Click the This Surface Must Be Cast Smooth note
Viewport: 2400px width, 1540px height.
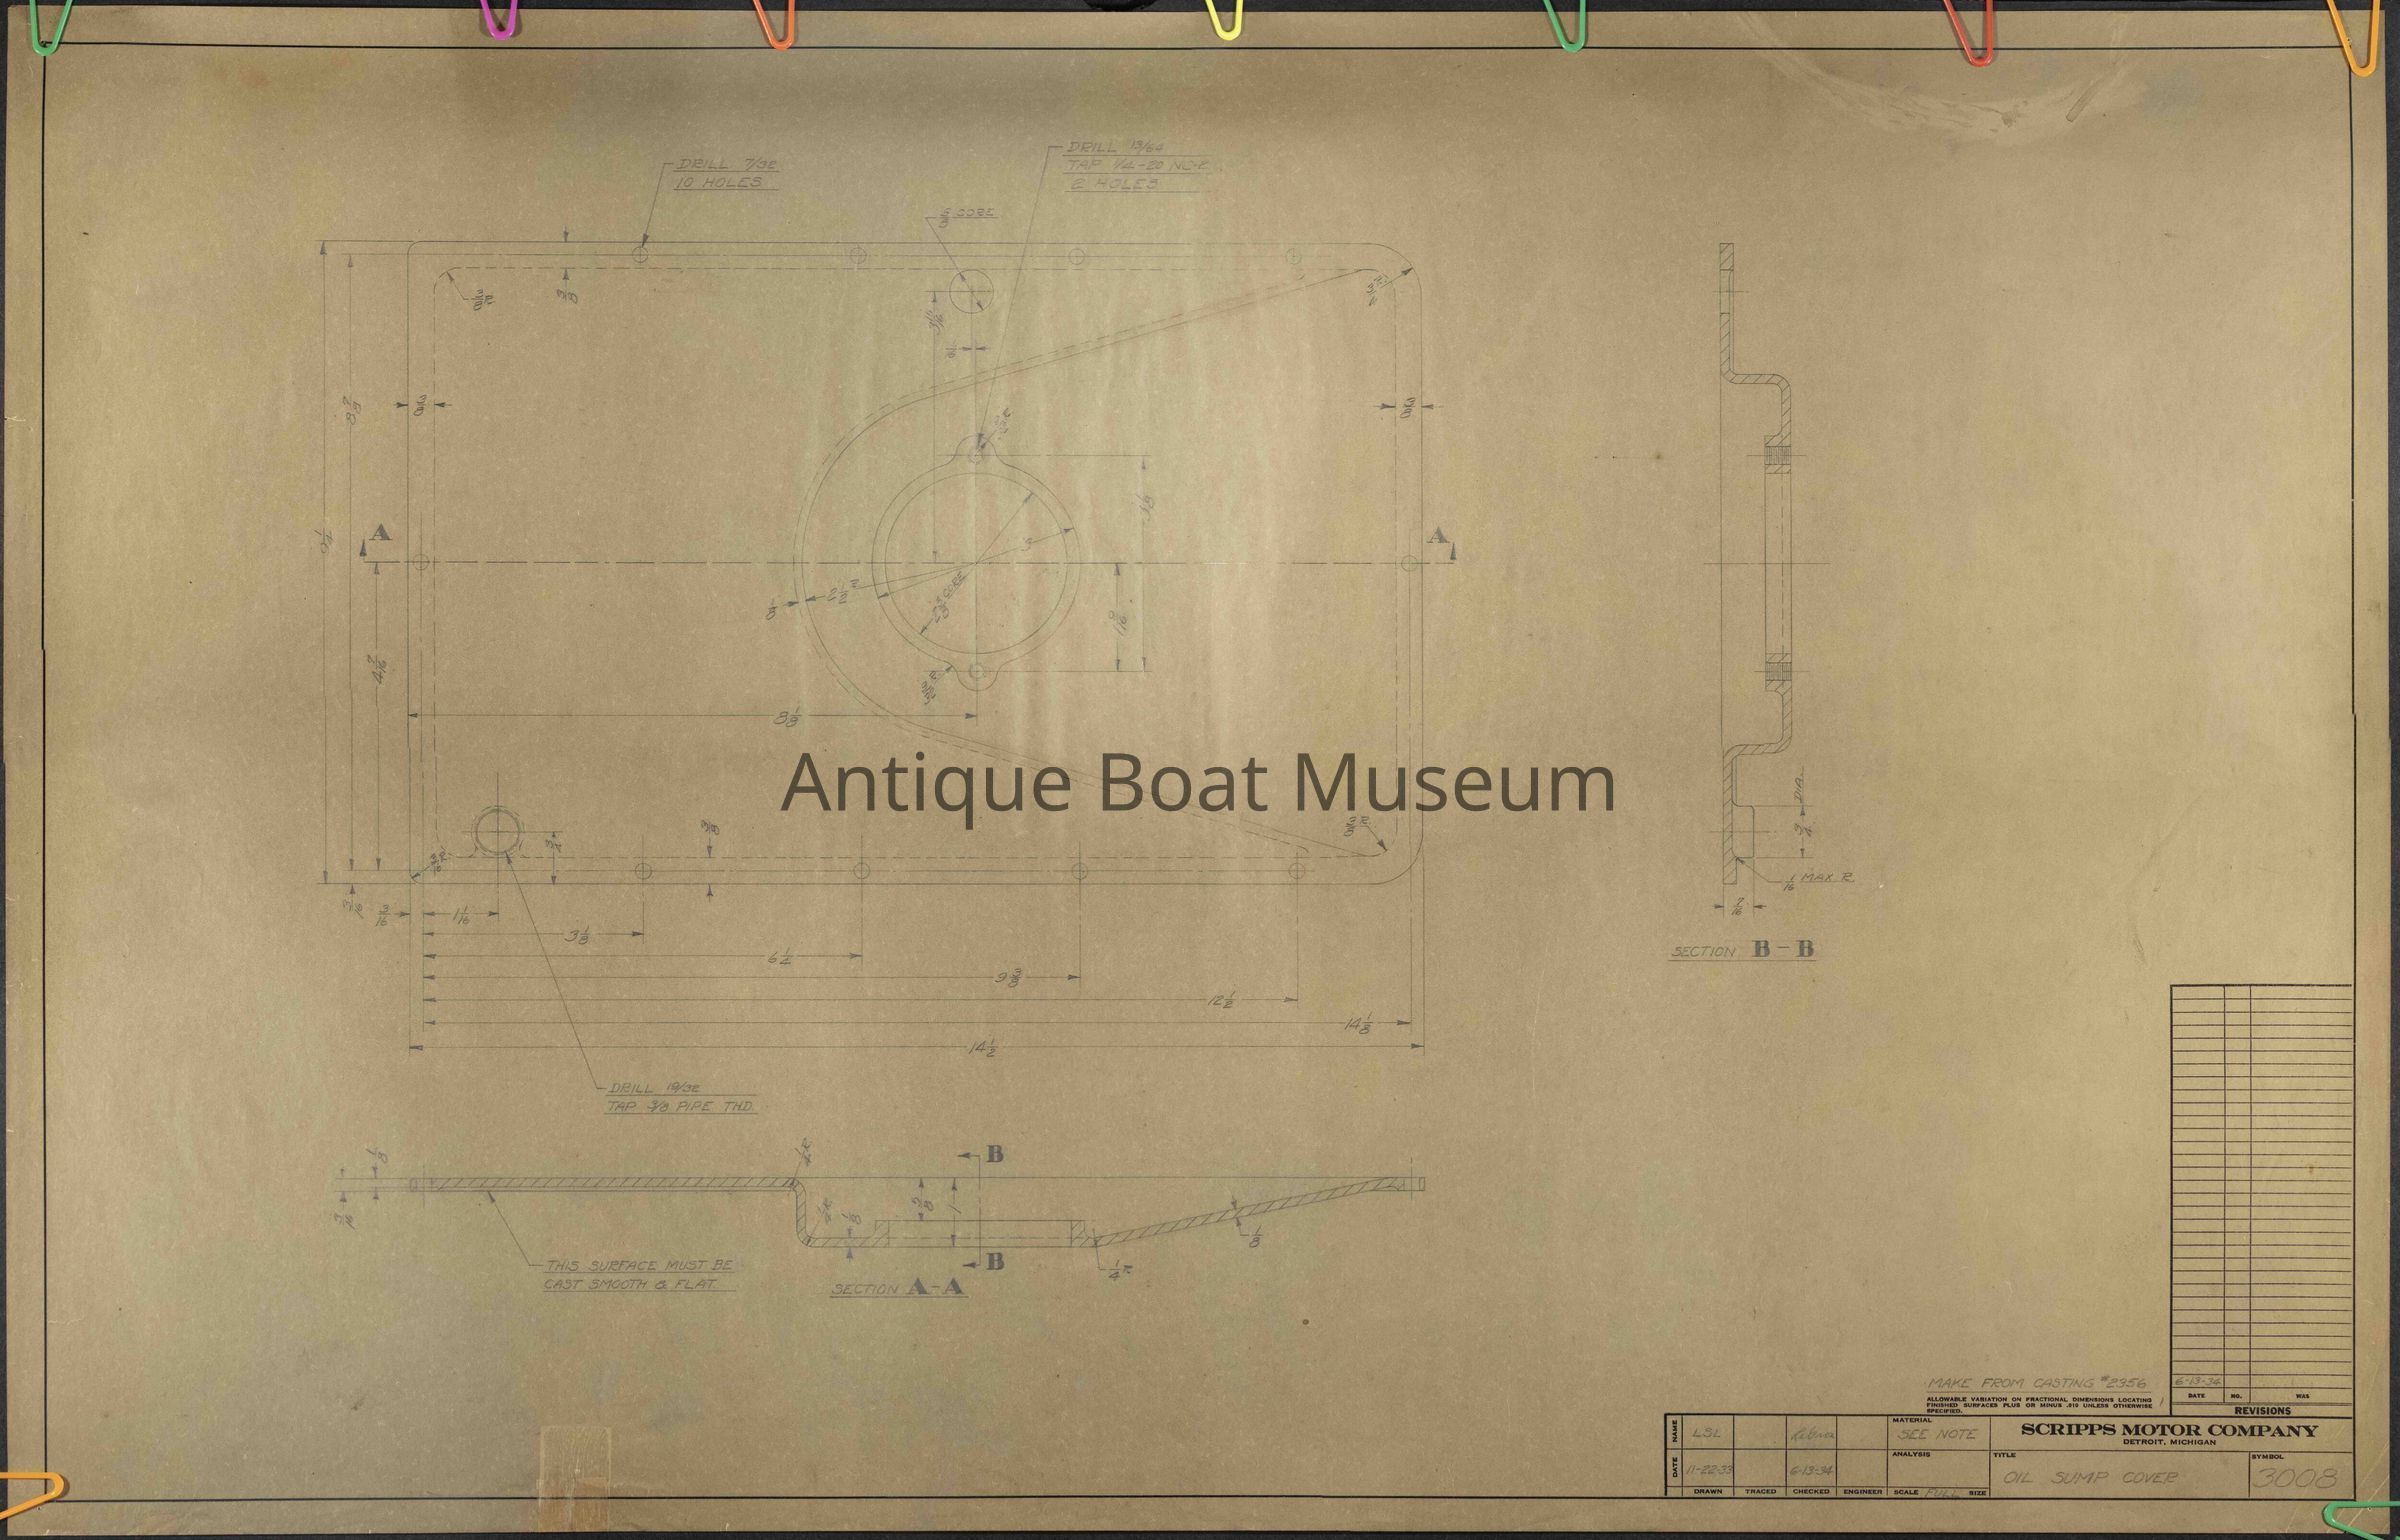tap(639, 1275)
